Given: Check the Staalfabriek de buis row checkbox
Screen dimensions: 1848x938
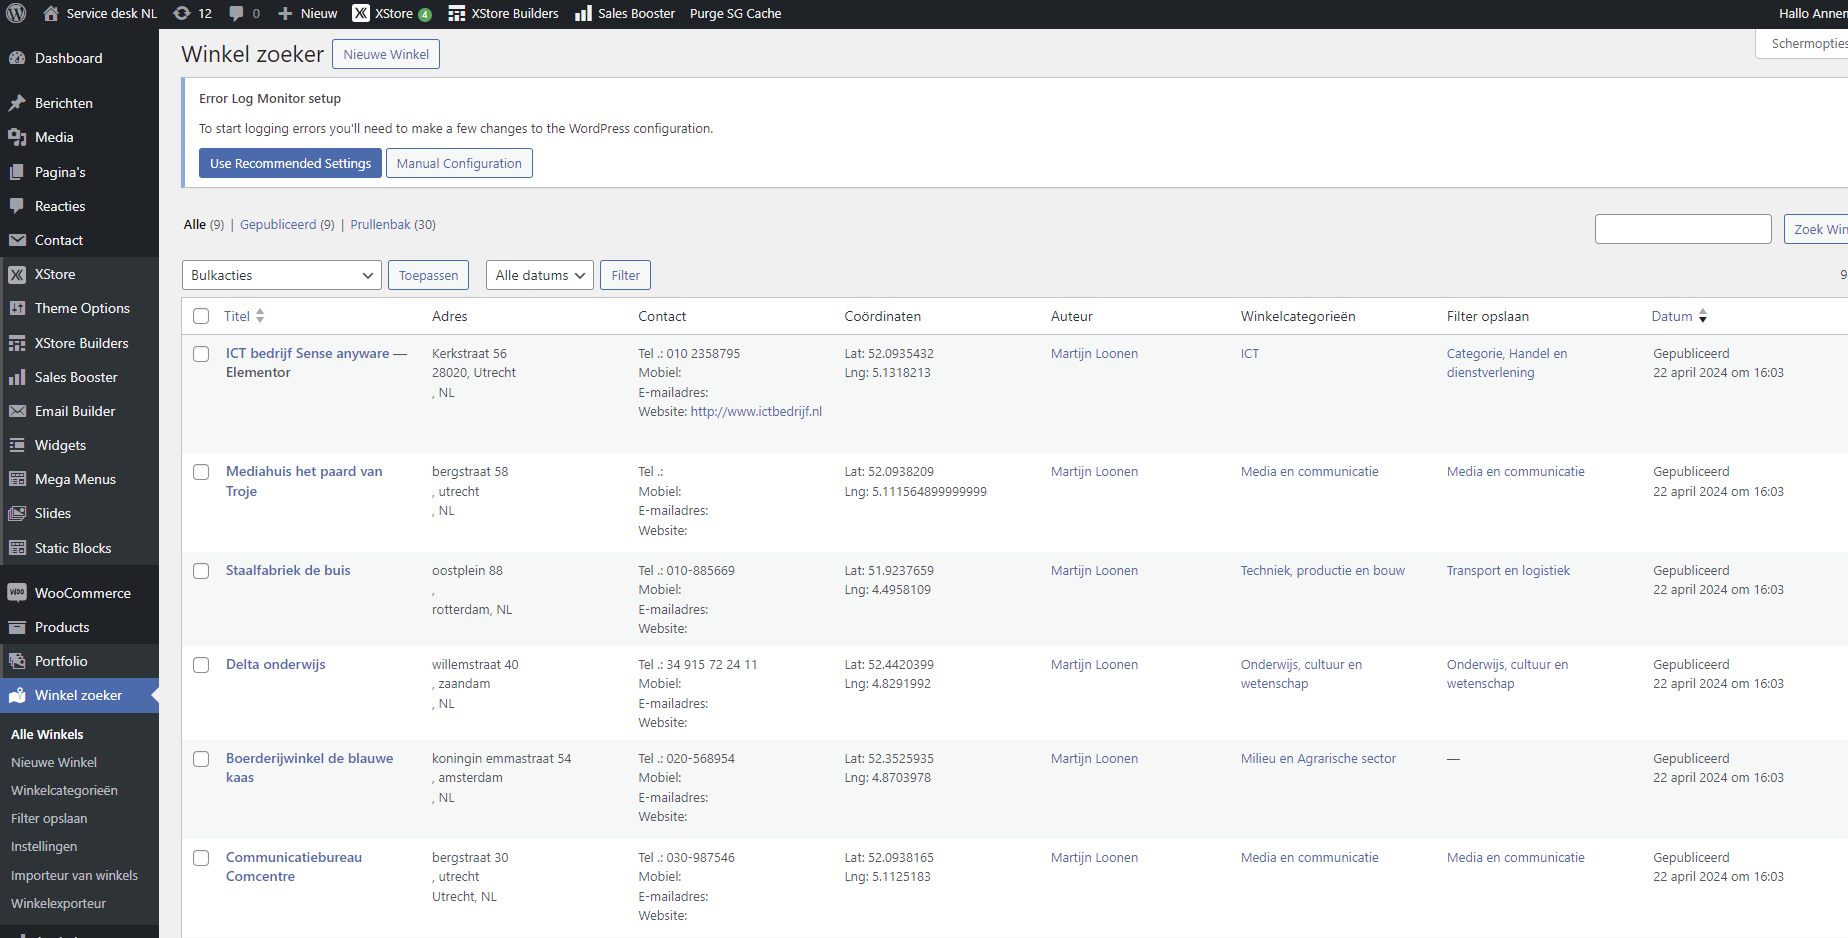Looking at the screenshot, I should pyautogui.click(x=201, y=571).
